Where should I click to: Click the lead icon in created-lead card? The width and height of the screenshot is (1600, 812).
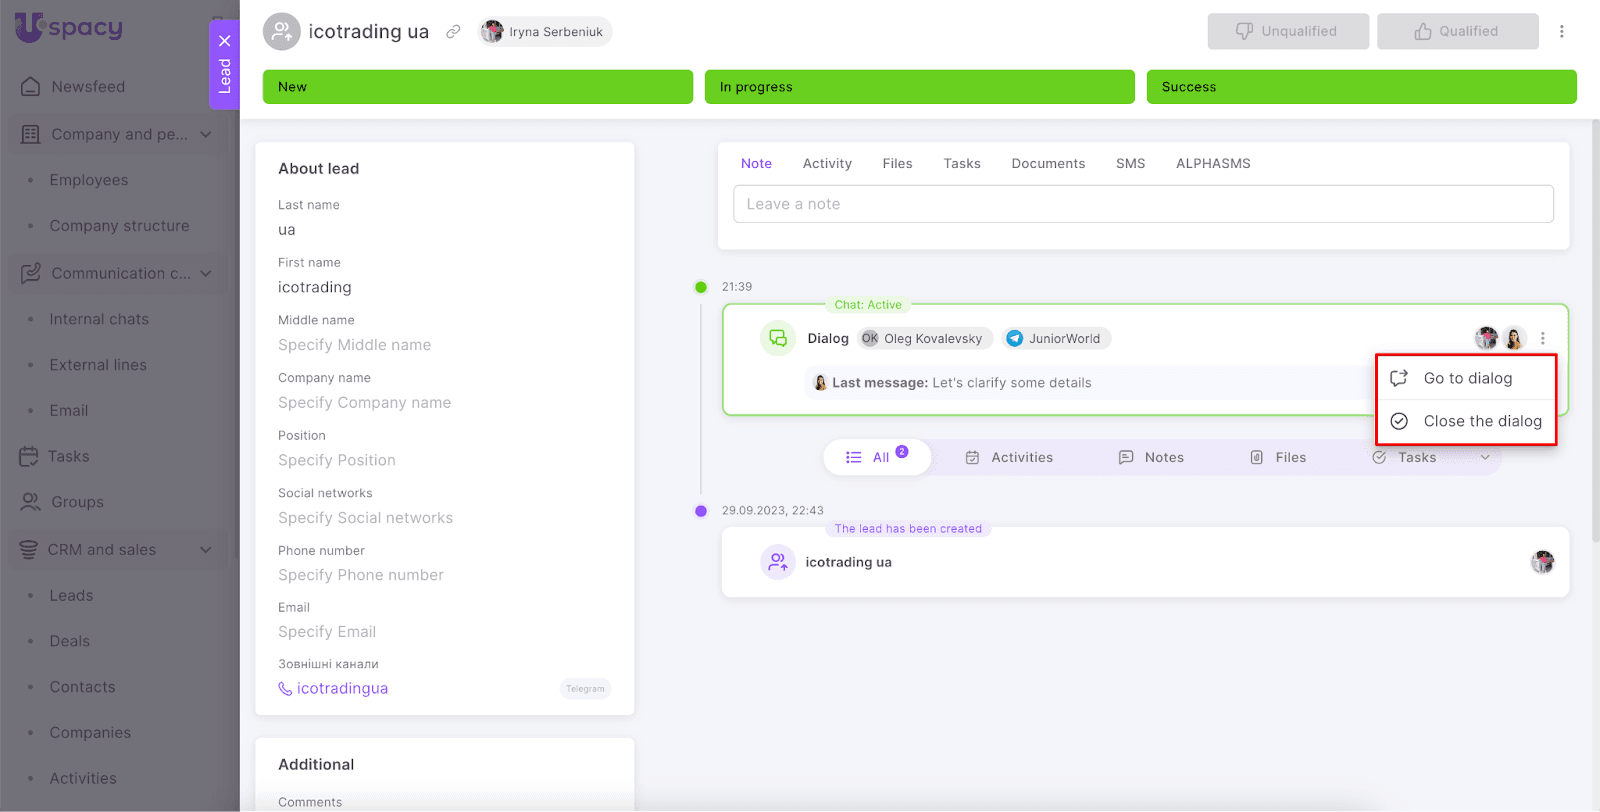click(777, 563)
